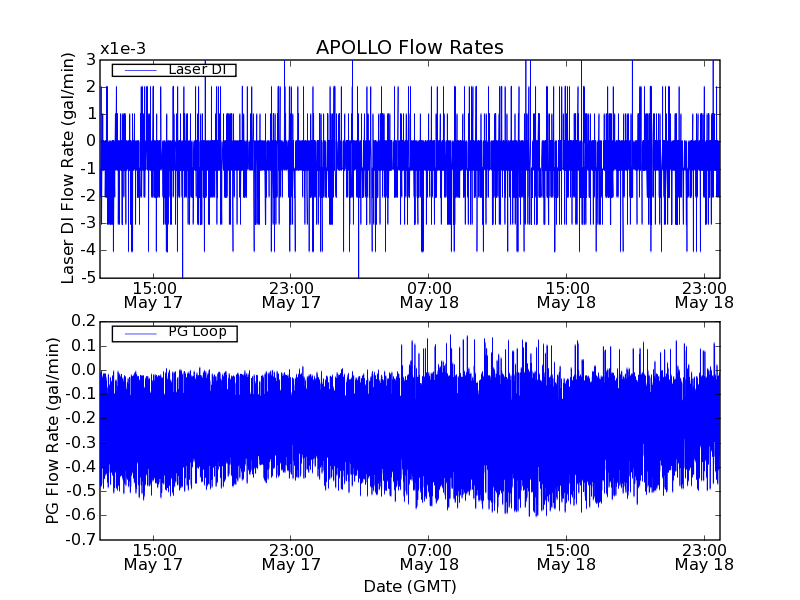Click the x1e-3 scale multiplier text
This screenshot has width=800, height=600.
pyautogui.click(x=124, y=49)
